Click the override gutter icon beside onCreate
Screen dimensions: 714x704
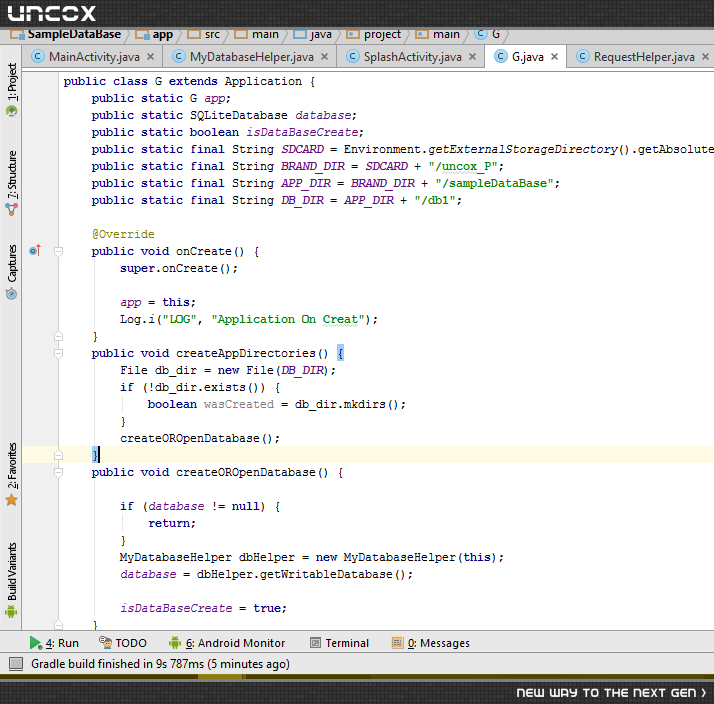coord(35,250)
